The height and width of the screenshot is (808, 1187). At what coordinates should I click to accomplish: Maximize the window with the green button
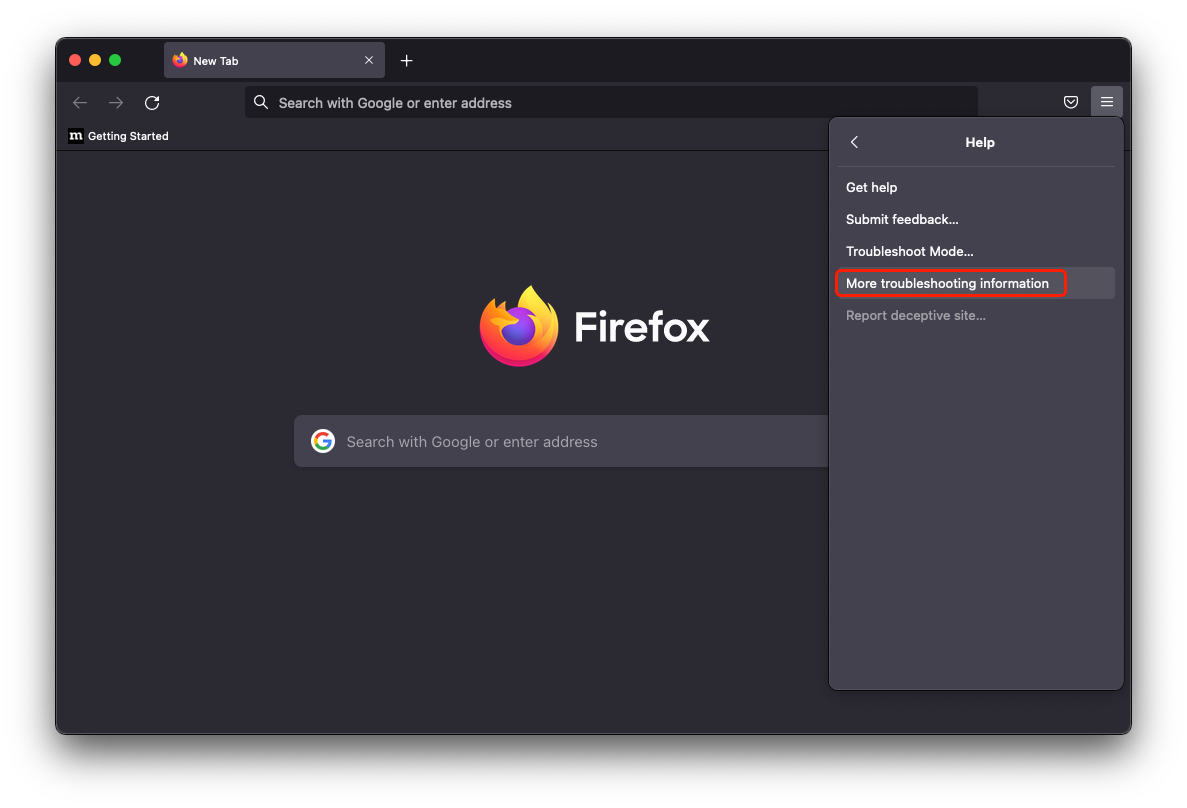[x=115, y=61]
